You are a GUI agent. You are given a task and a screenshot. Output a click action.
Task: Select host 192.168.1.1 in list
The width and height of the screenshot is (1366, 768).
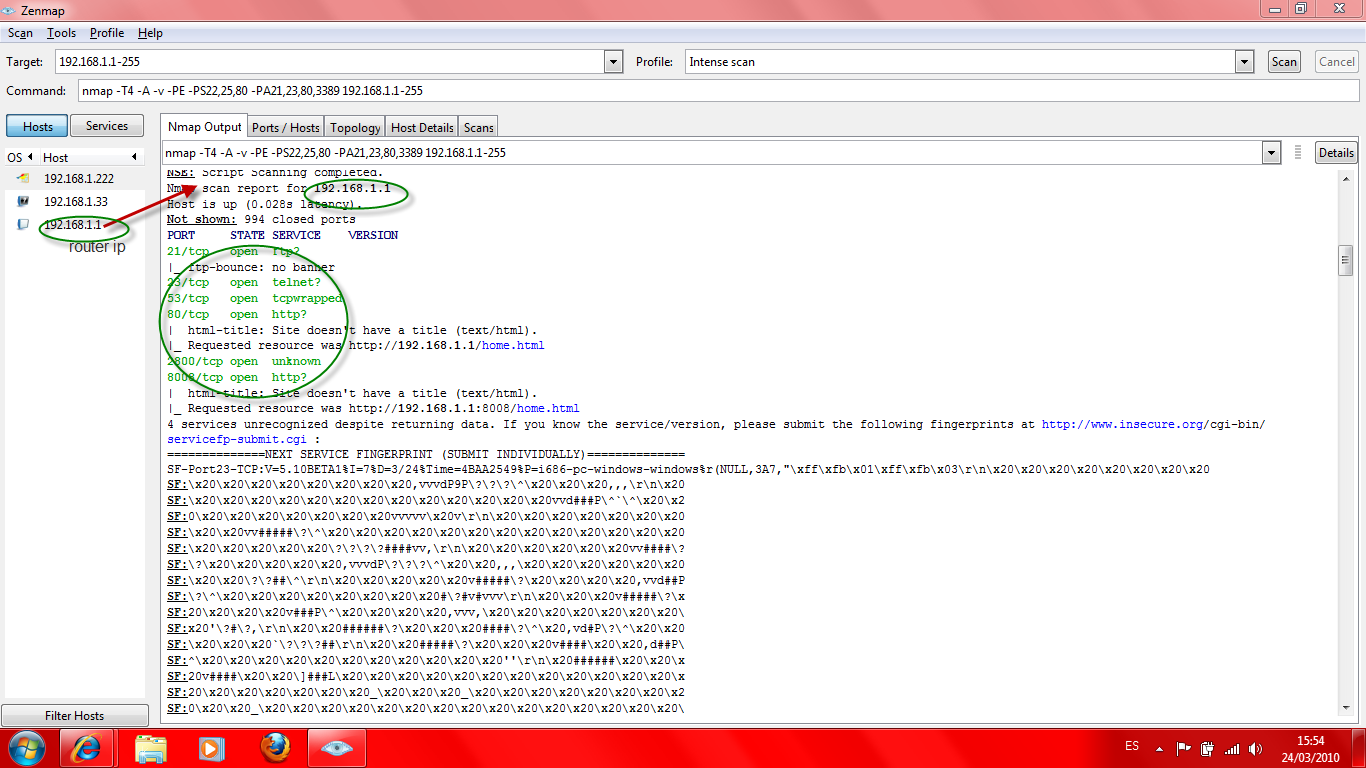[75, 225]
